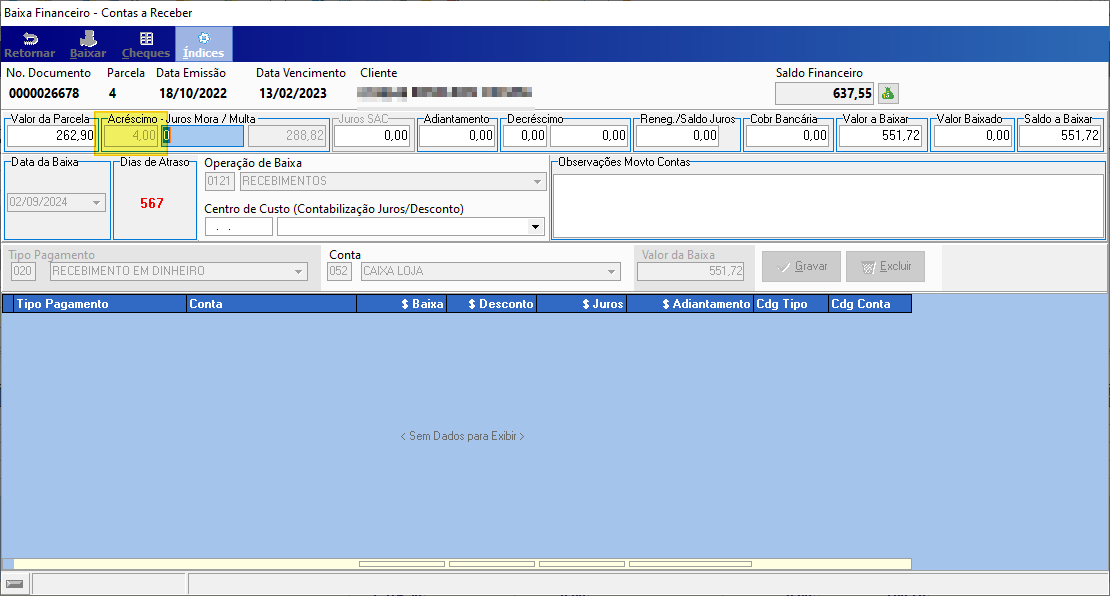Click the Valor da Baixa field
The width and height of the screenshot is (1110, 596).
pos(691,271)
